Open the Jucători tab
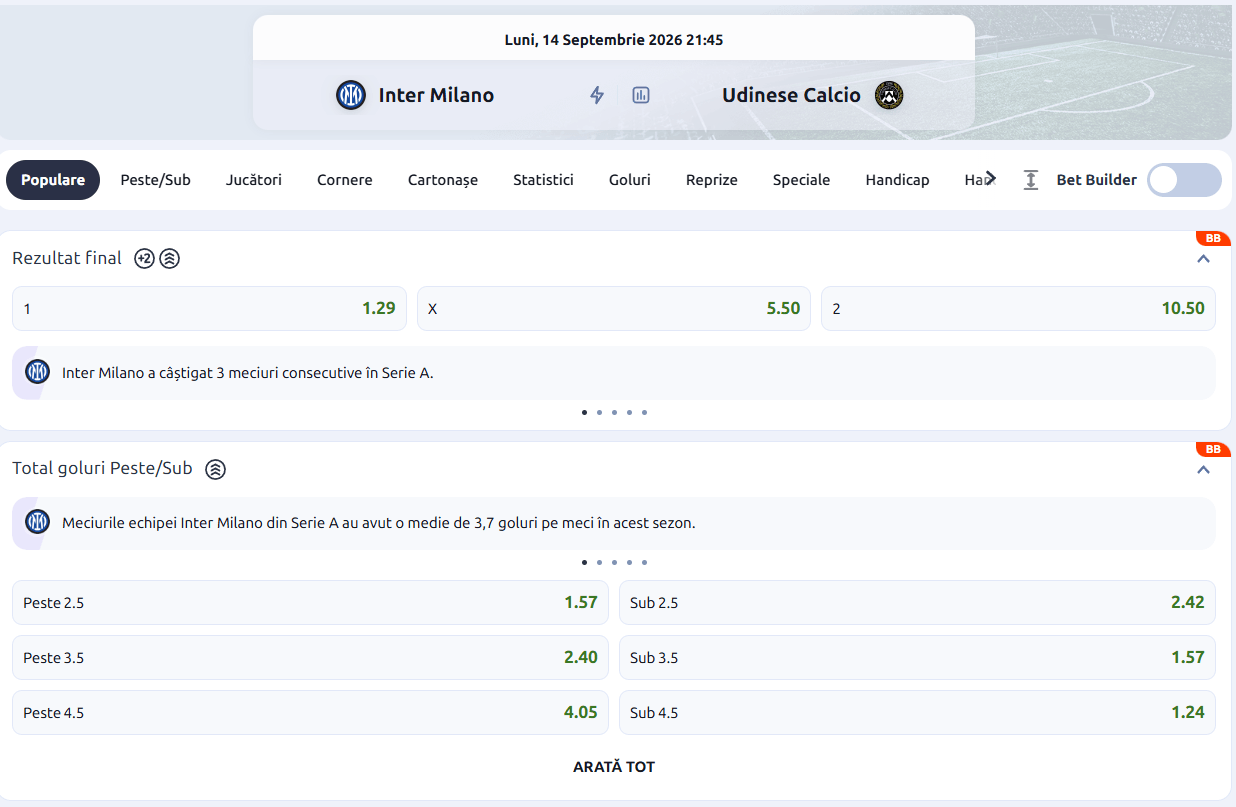Screen dimensions: 1236x807 tap(254, 180)
